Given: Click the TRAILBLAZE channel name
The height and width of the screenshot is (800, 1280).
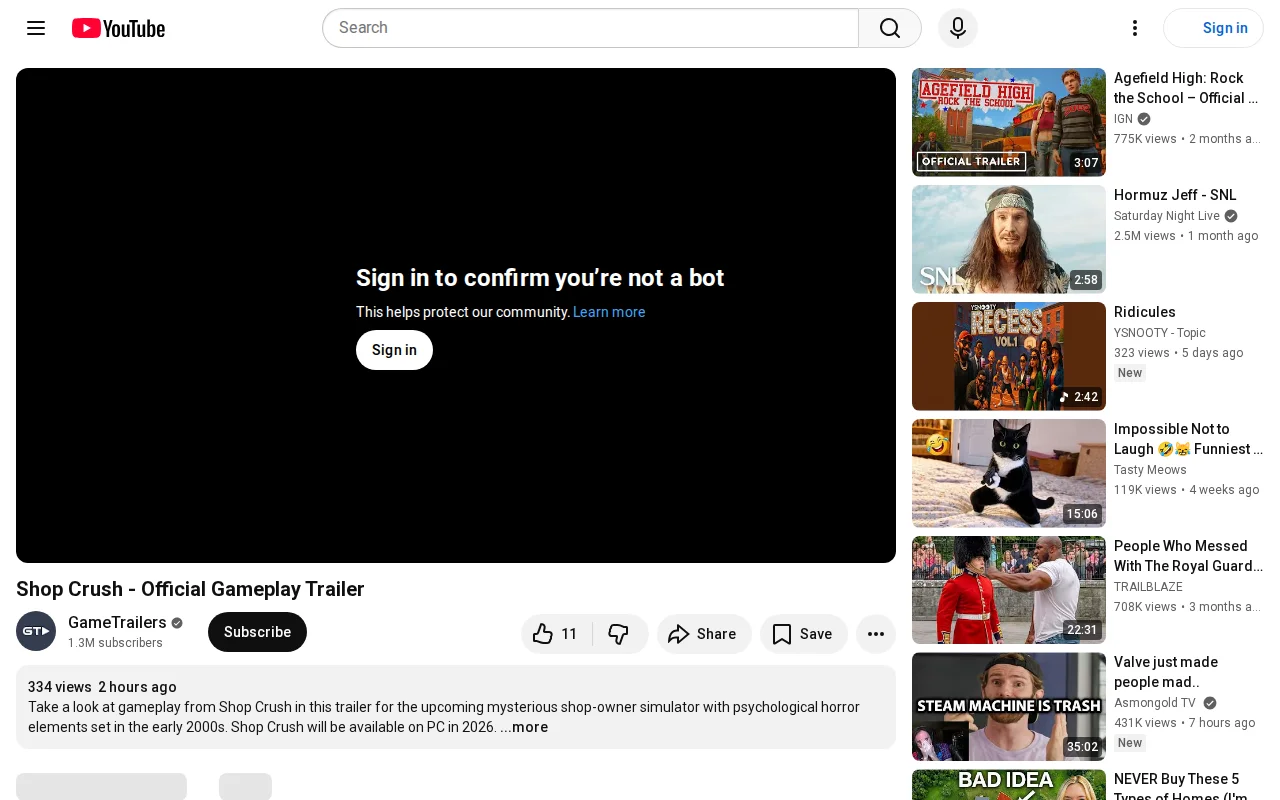Looking at the screenshot, I should click(x=1148, y=587).
